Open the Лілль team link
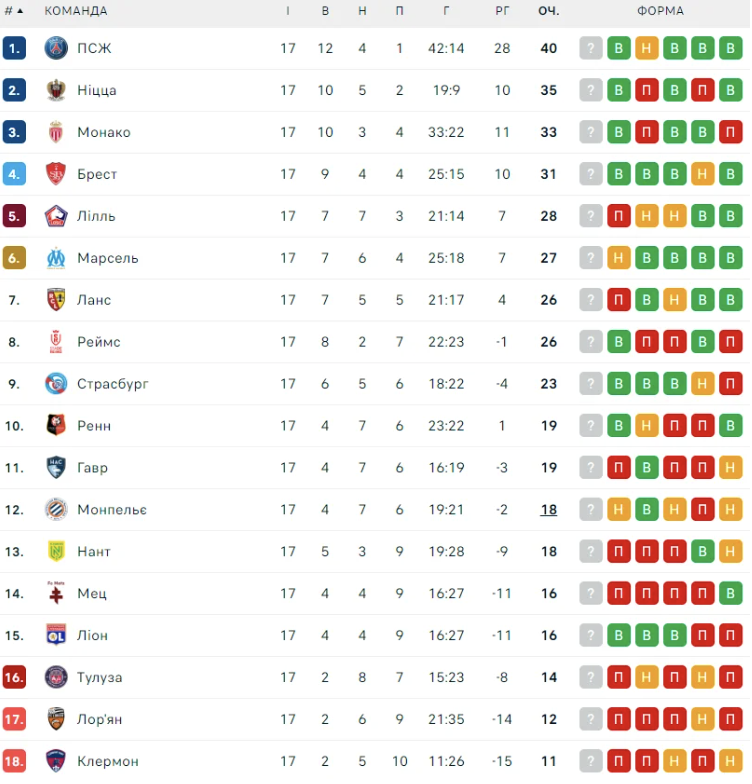This screenshot has height=784, width=752. [x=96, y=216]
